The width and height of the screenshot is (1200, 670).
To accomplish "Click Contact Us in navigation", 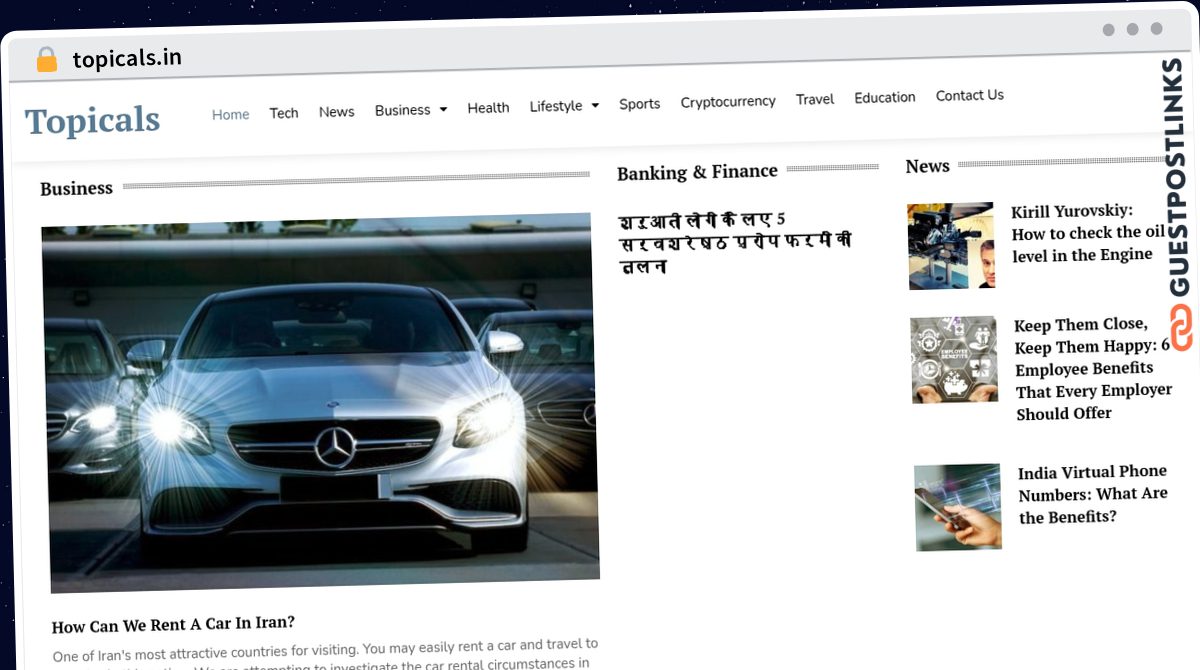I will (969, 95).
